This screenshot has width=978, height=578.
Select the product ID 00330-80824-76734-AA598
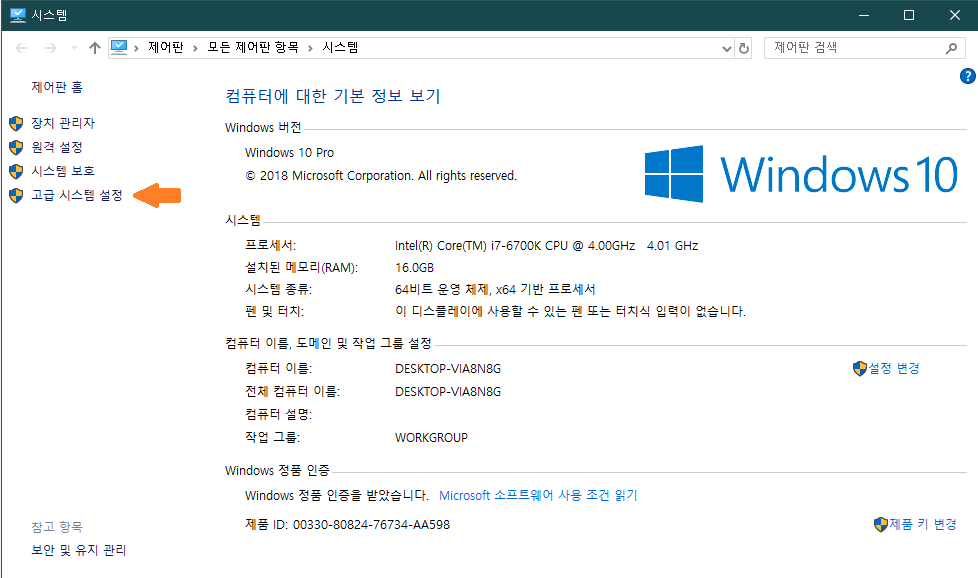tap(371, 524)
